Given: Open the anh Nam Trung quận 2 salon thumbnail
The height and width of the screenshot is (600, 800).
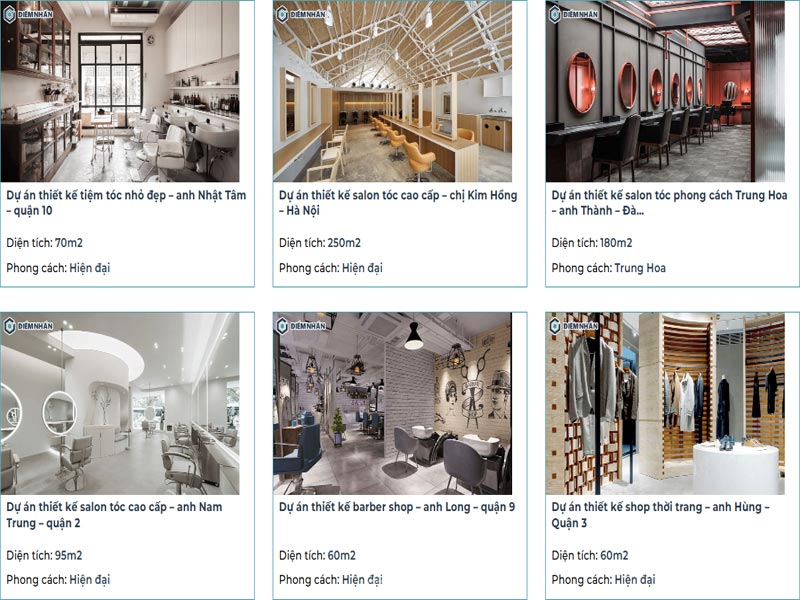Looking at the screenshot, I should pyautogui.click(x=120, y=404).
